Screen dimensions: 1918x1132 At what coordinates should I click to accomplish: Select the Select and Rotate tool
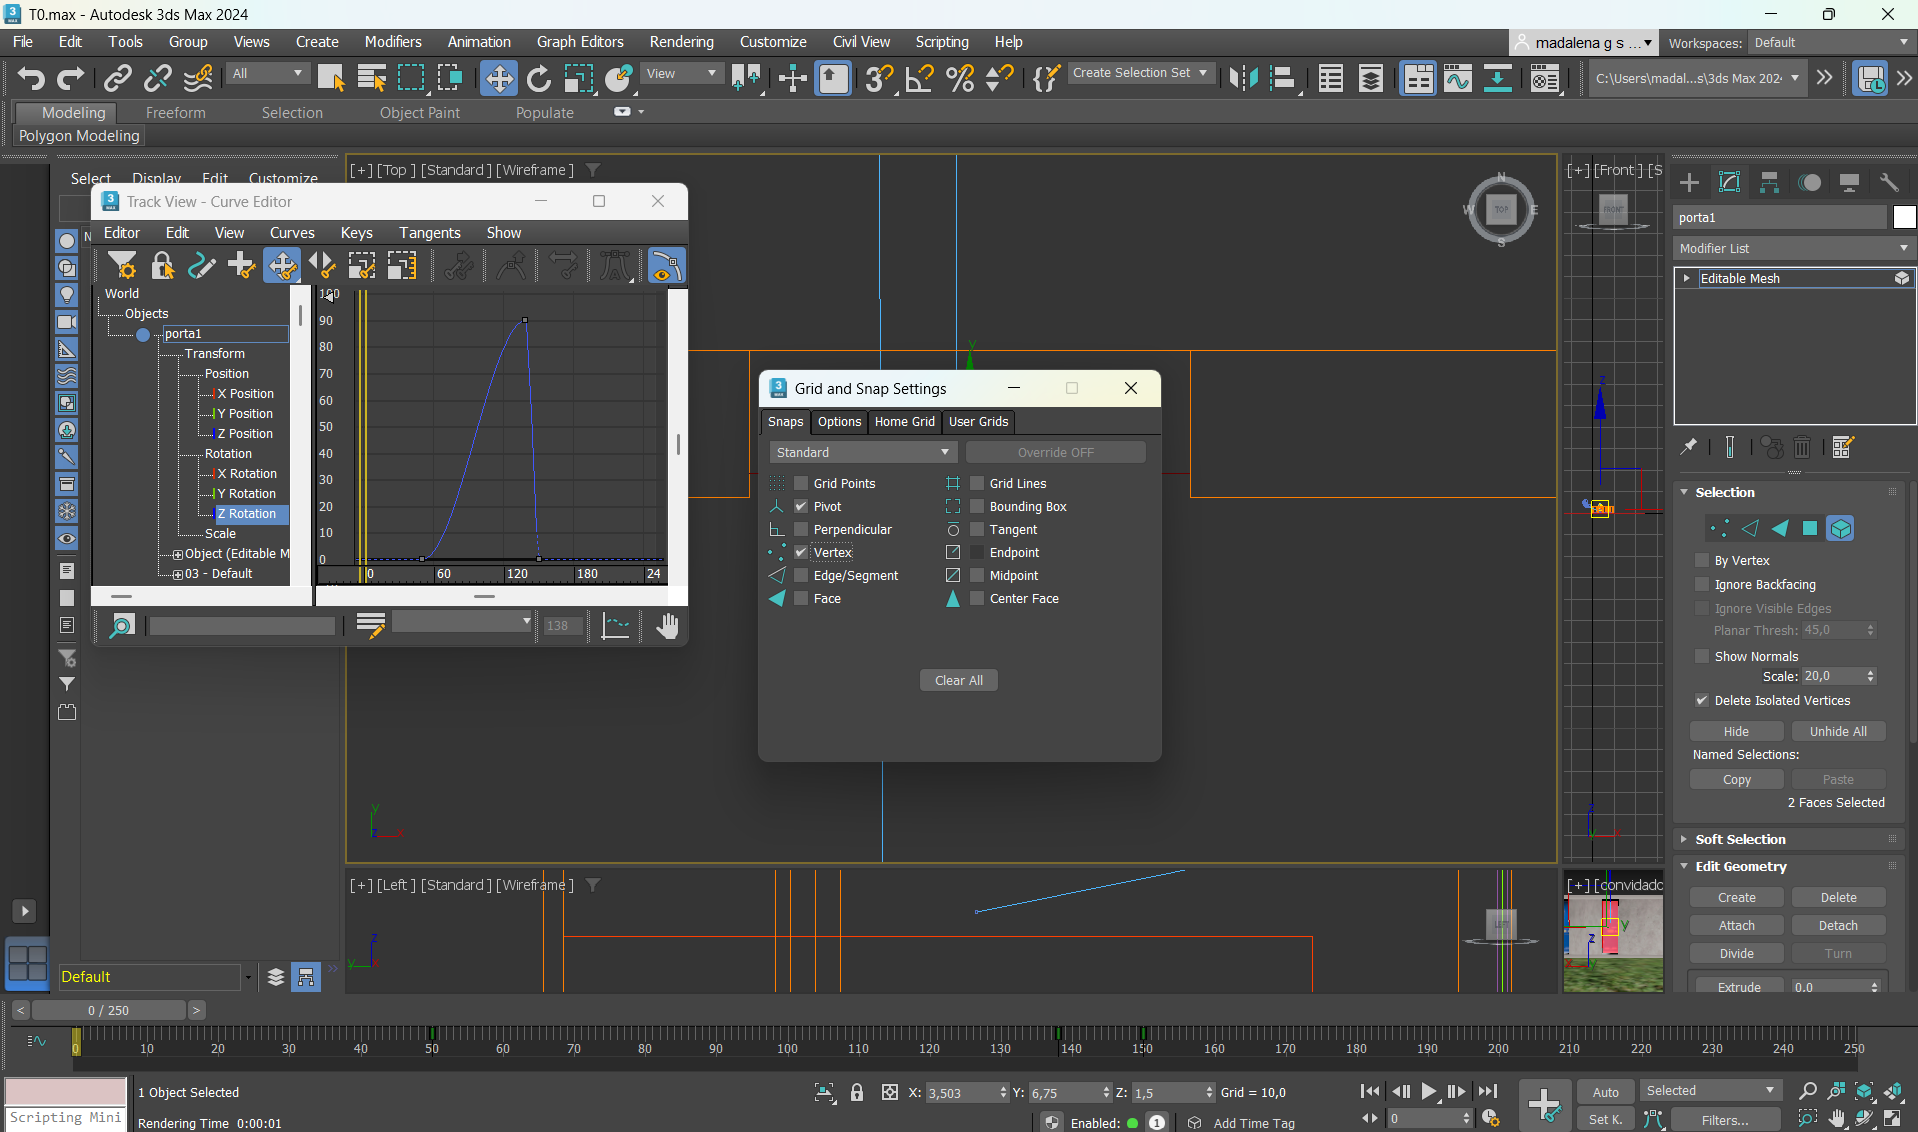(538, 78)
